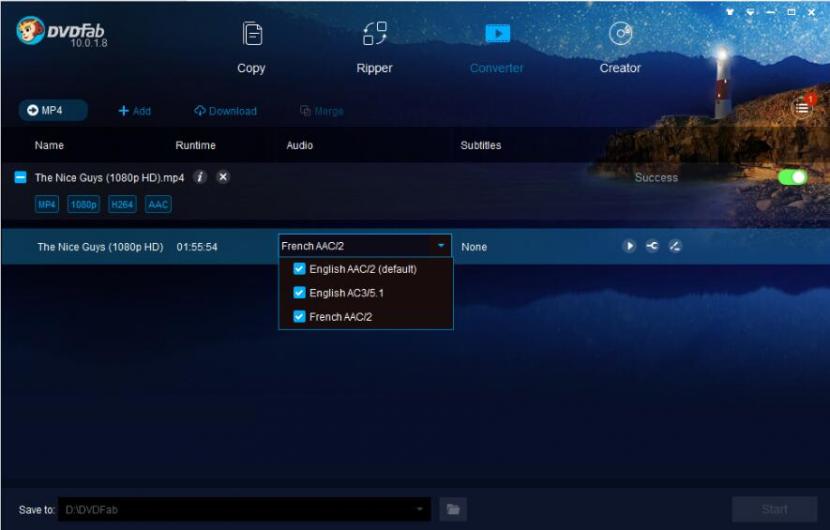Viewport: 830px width, 530px height.
Task: Remove The Nice Guys file with X icon
Action: tap(223, 177)
